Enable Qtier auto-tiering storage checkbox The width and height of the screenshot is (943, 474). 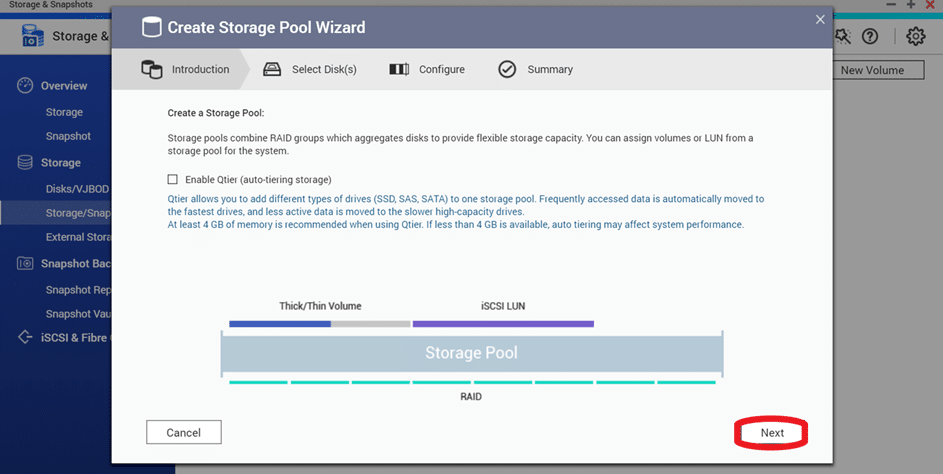(x=173, y=179)
